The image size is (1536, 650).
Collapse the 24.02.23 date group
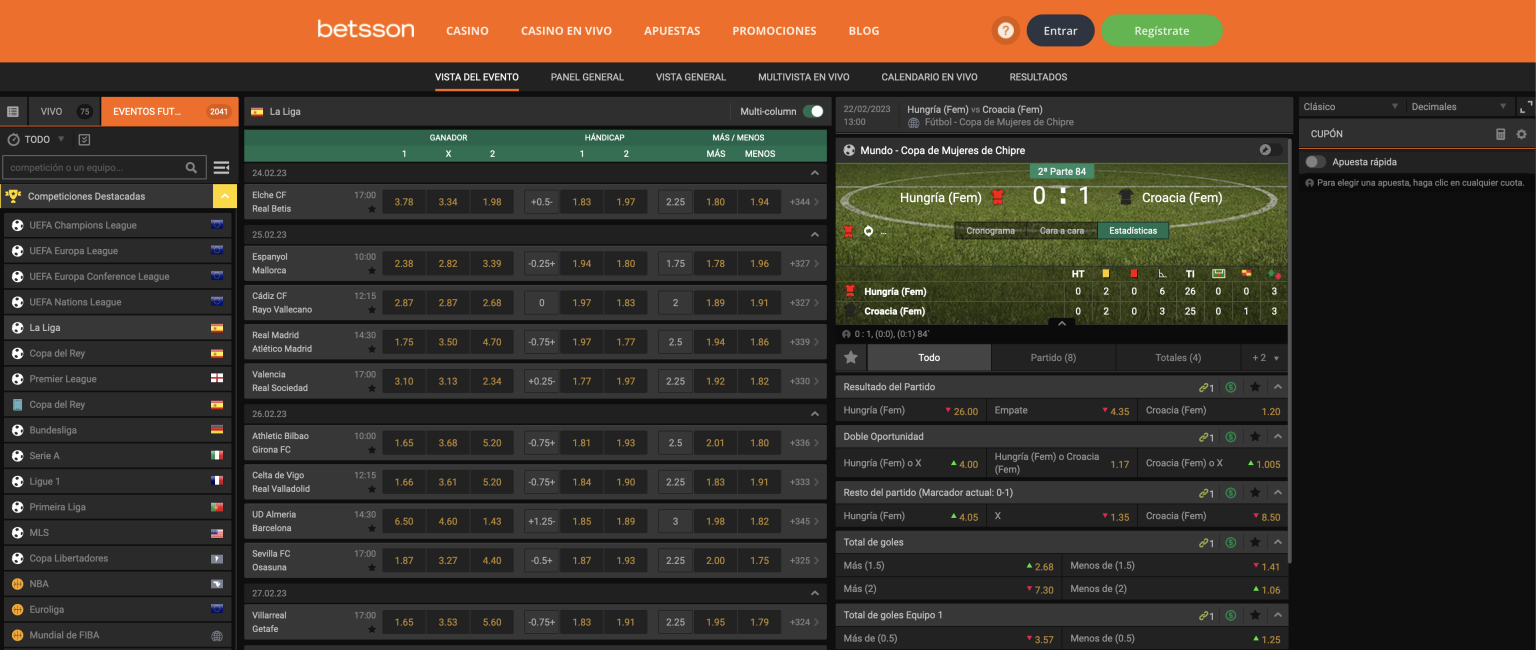(814, 173)
